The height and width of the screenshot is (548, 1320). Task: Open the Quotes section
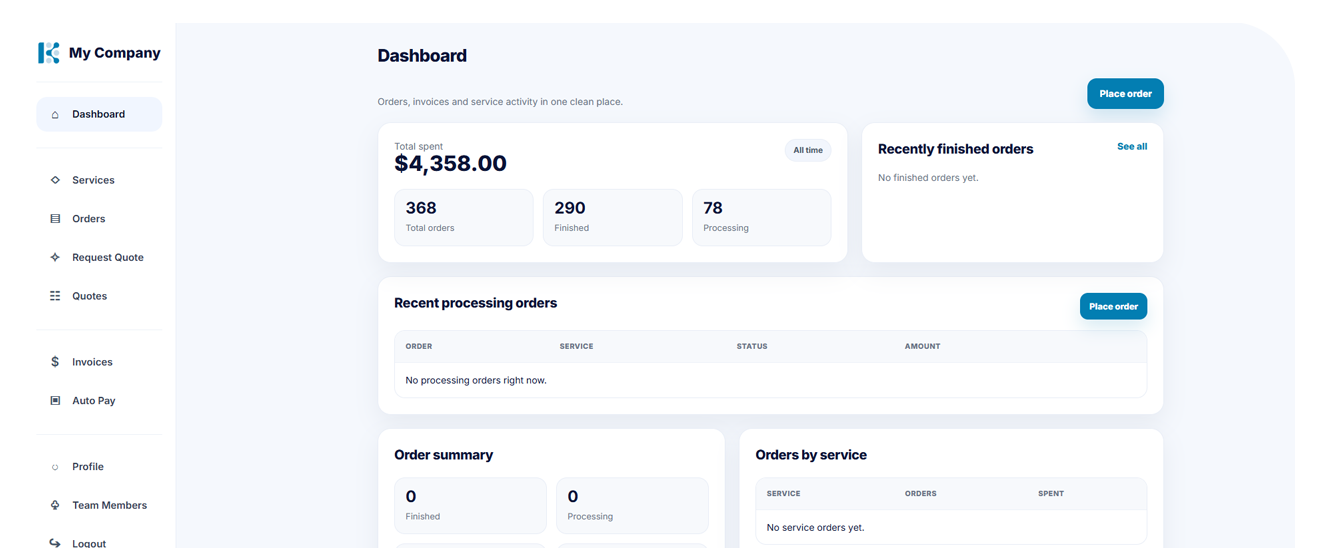coord(99,296)
